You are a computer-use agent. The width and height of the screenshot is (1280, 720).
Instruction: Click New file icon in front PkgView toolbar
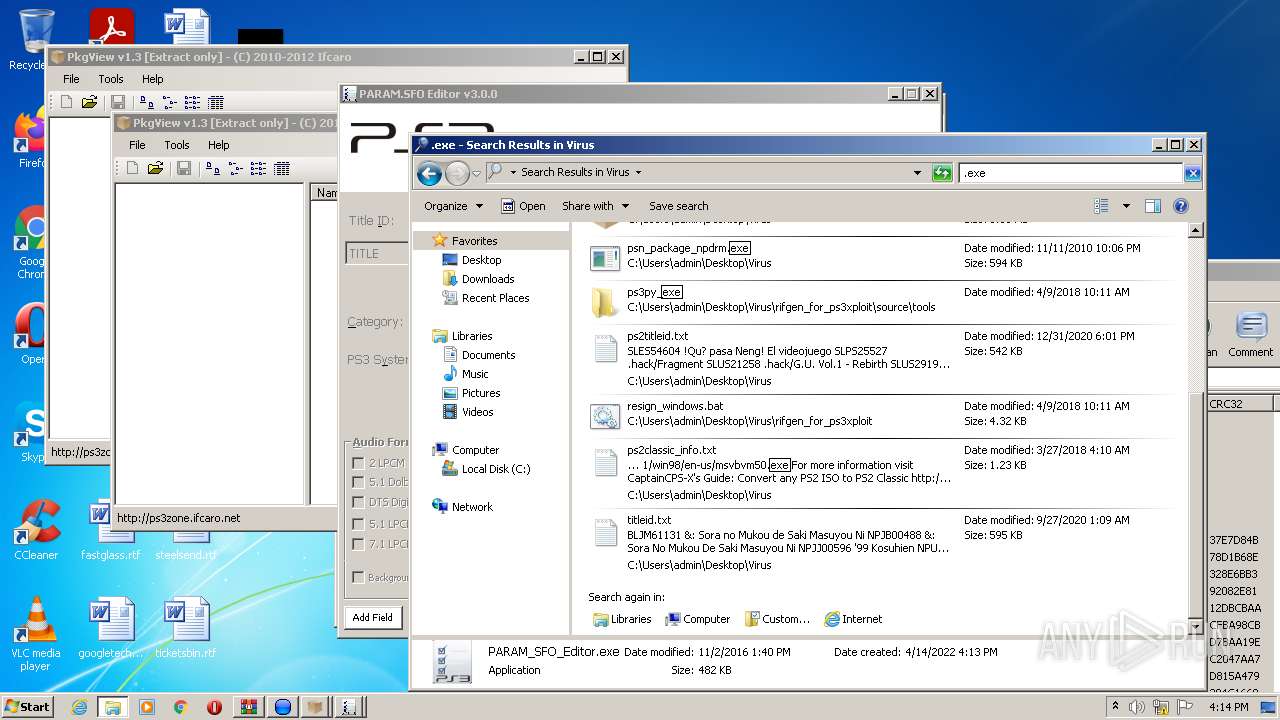[x=132, y=168]
